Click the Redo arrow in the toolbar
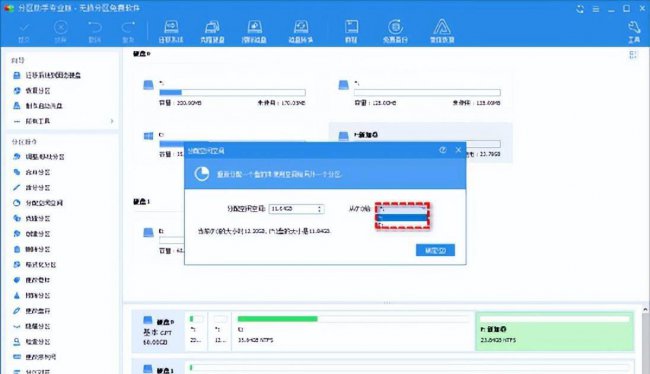Screen dimensions: 650x374 (x=128, y=32)
